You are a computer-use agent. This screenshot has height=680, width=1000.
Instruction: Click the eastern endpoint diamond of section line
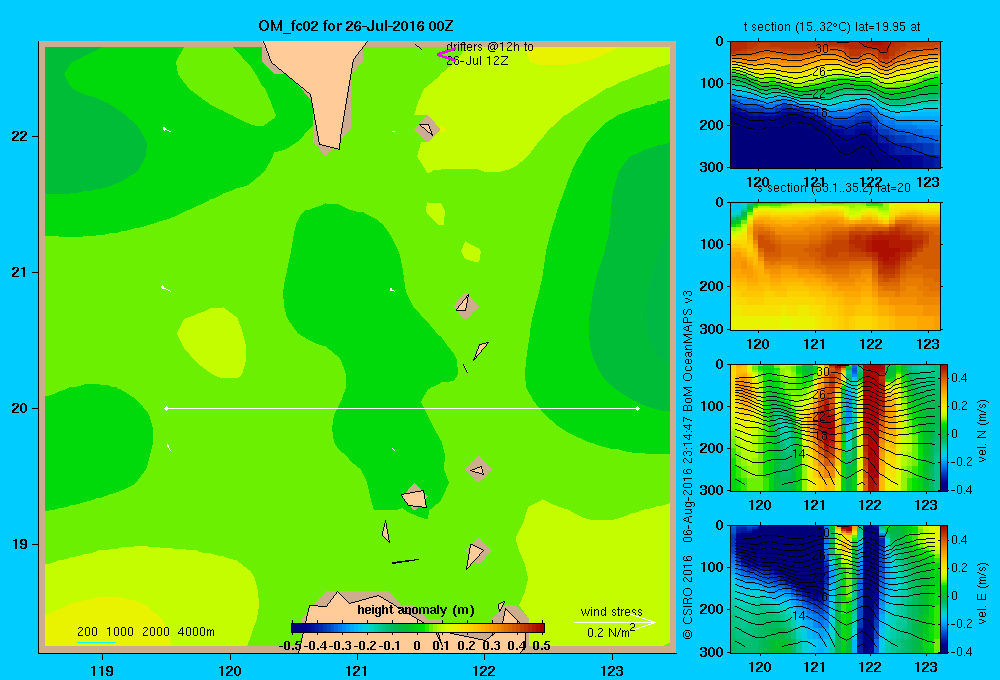[x=637, y=408]
